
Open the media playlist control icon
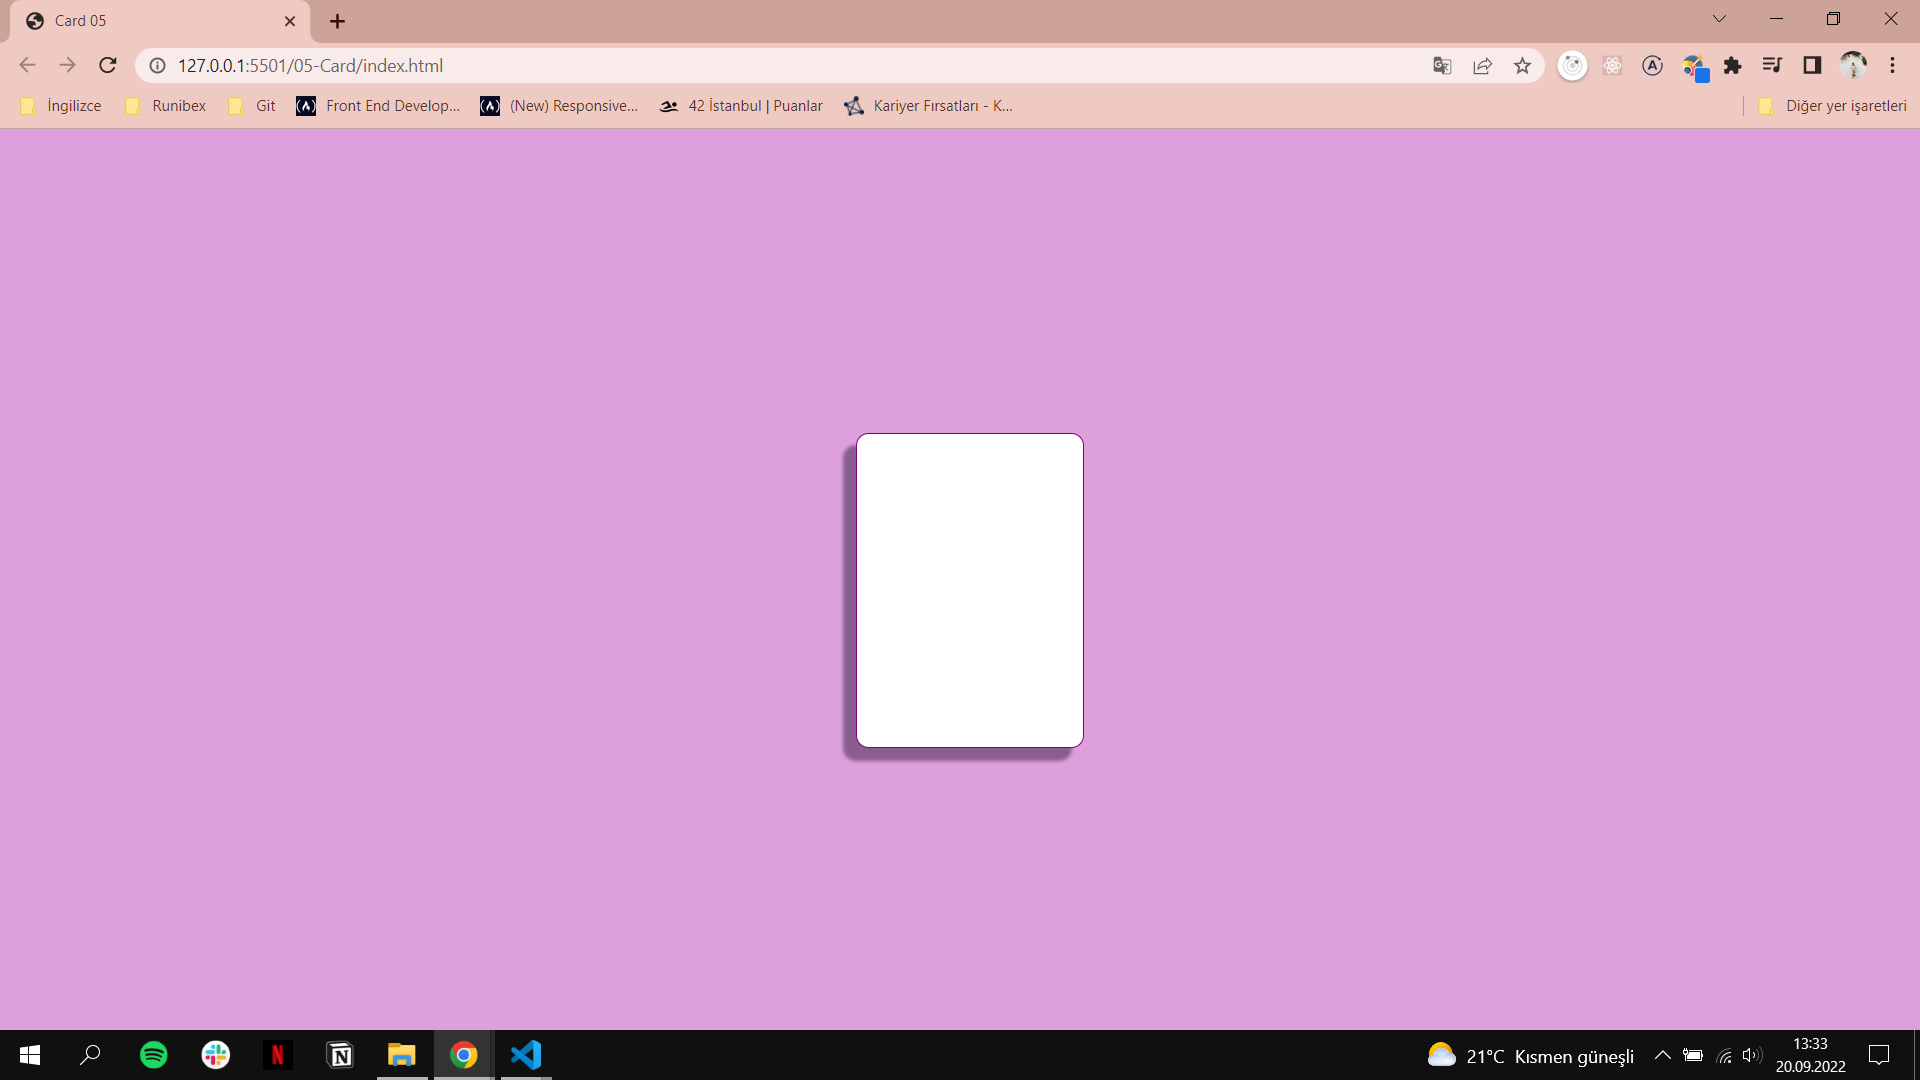coord(1772,65)
